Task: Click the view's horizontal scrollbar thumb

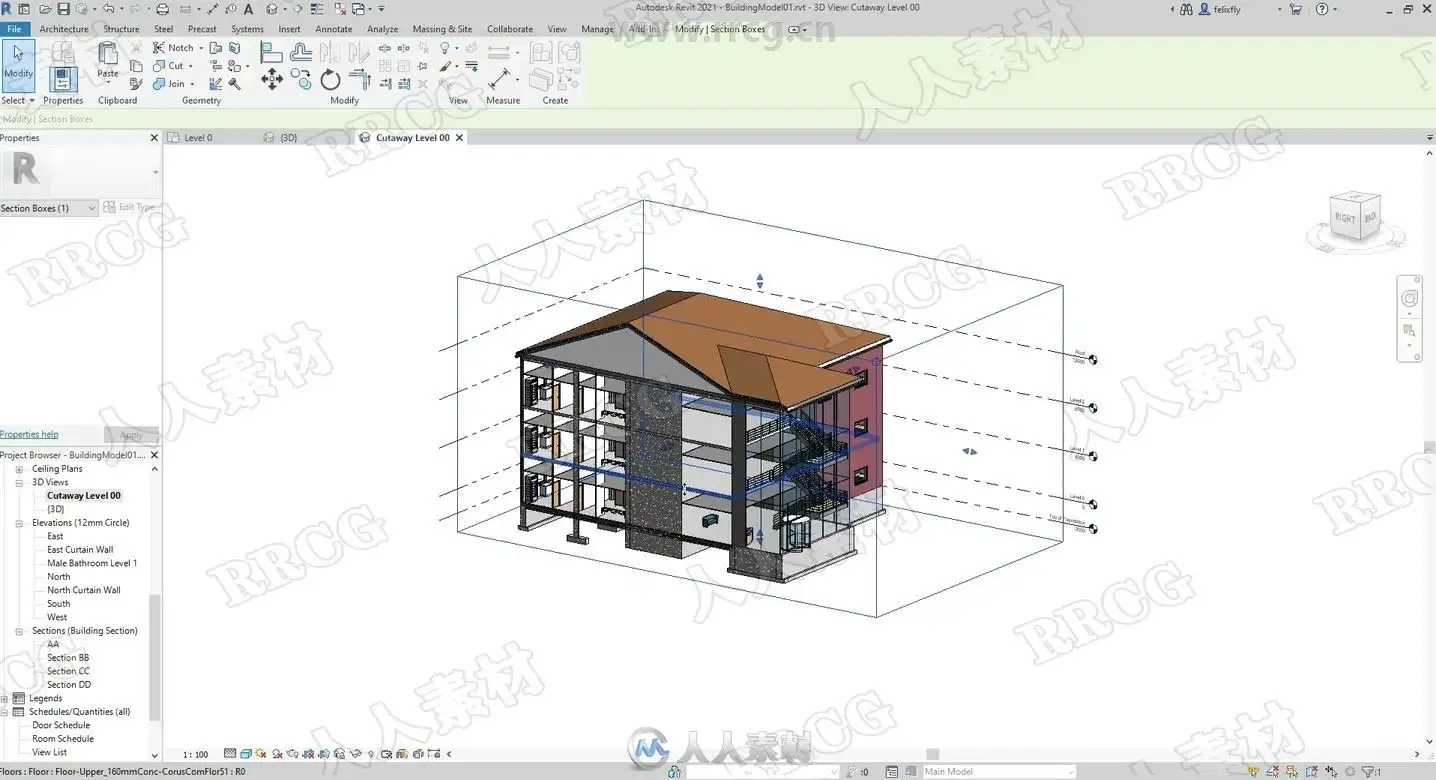Action: [932, 754]
